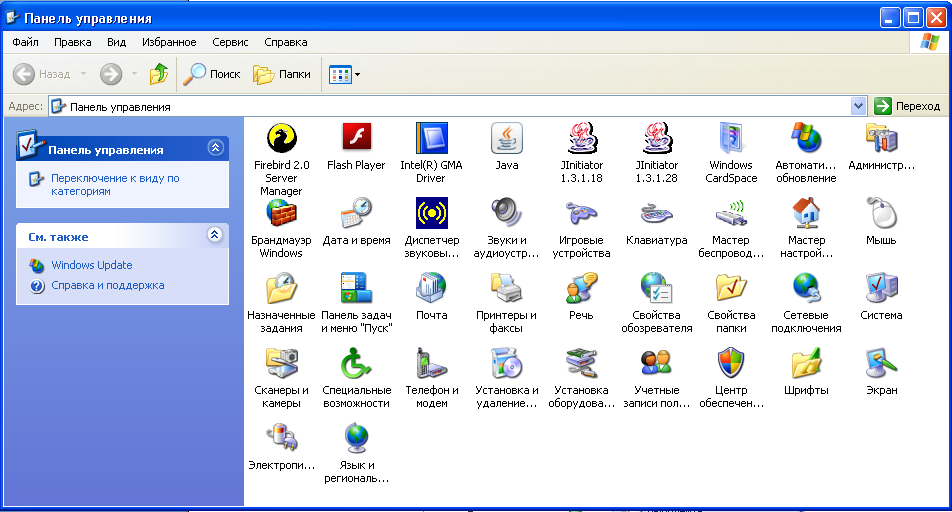The image size is (952, 512).
Task: Open the Клавиатура icon
Action: tap(656, 214)
